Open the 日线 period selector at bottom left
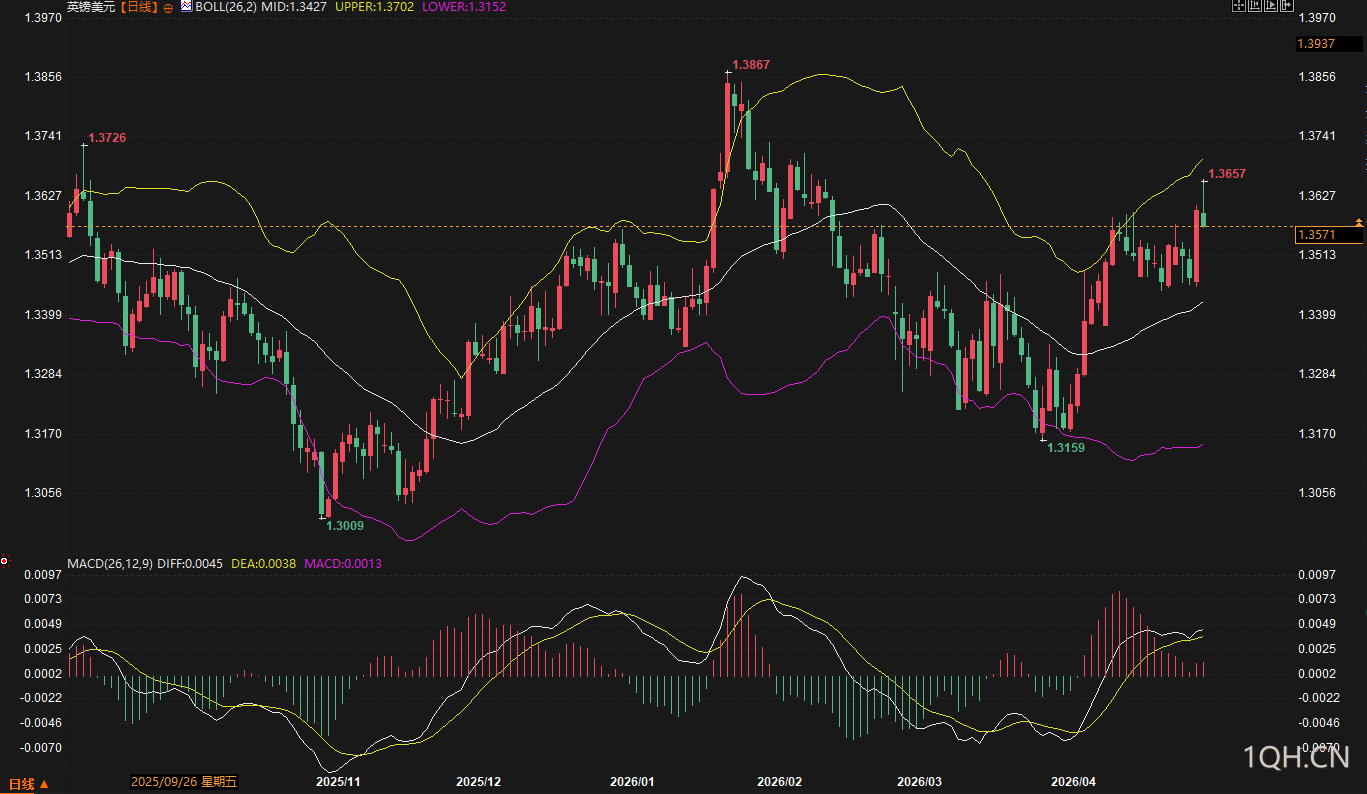 (29, 783)
